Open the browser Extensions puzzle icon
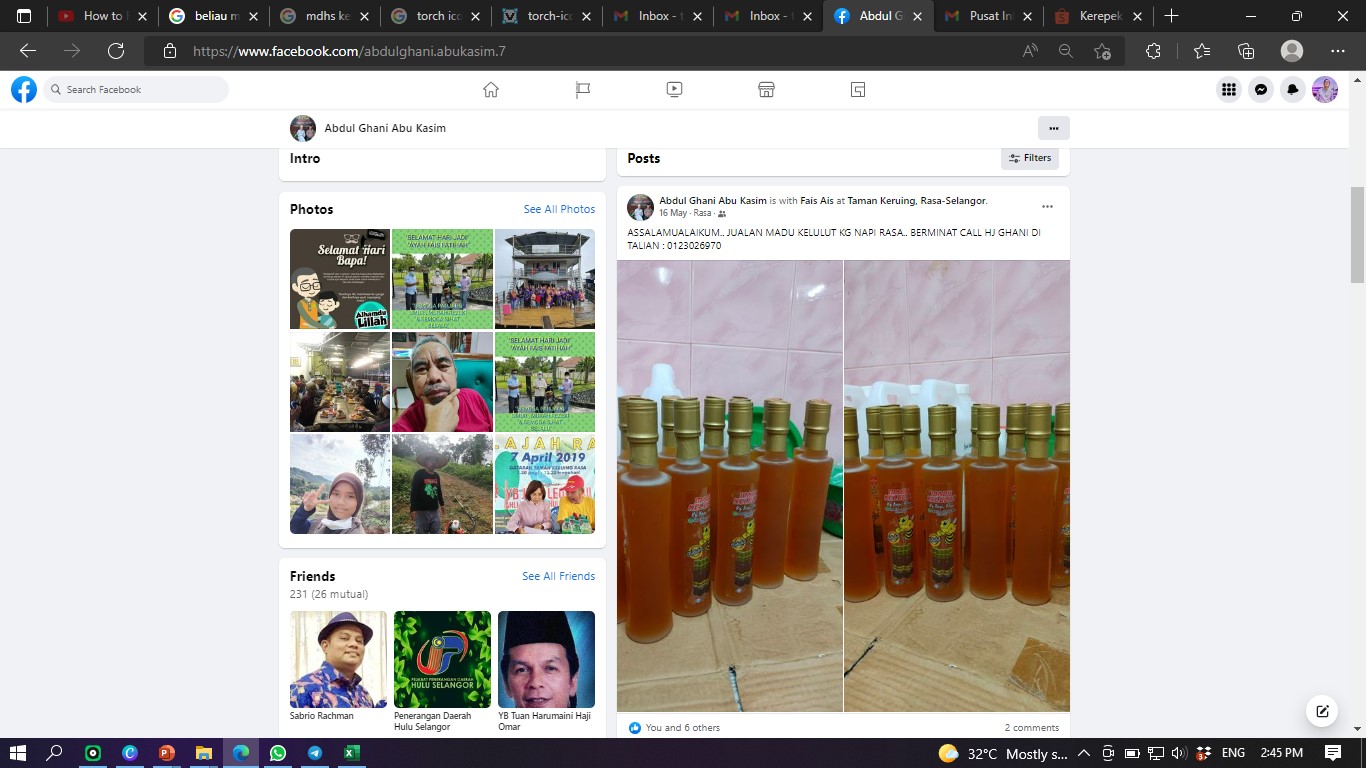1366x768 pixels. [x=1153, y=51]
